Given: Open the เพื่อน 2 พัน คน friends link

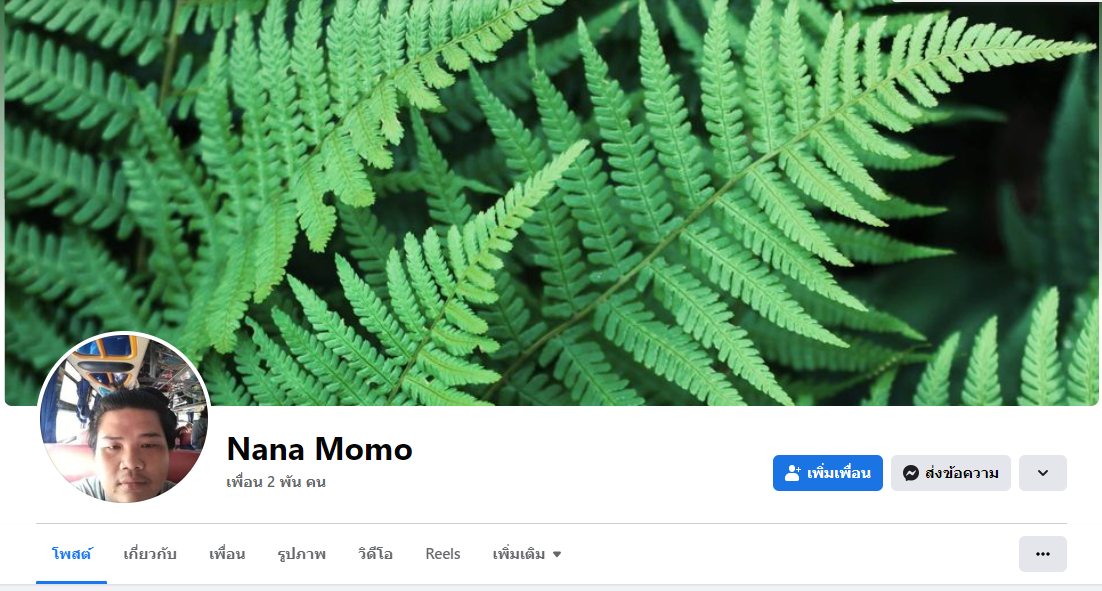Looking at the screenshot, I should tap(276, 482).
